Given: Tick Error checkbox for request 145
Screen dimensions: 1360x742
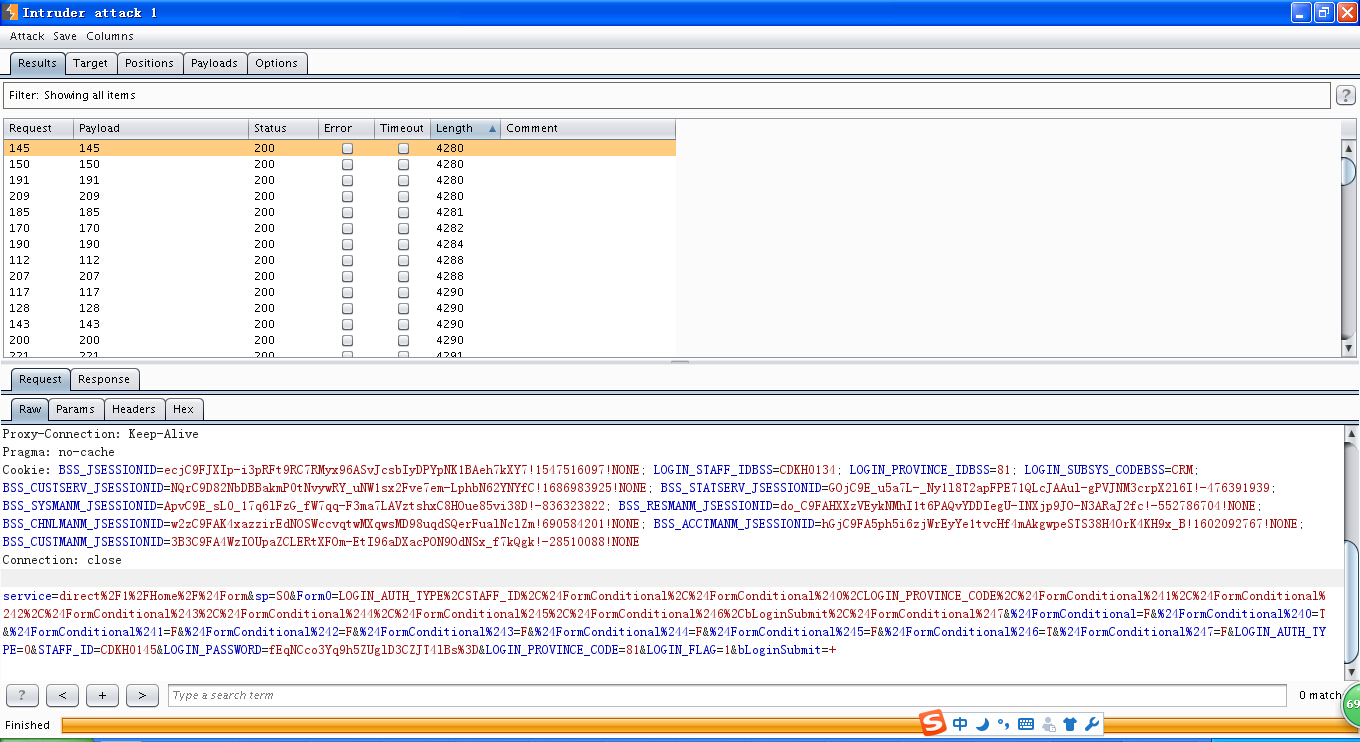Looking at the screenshot, I should tap(347, 148).
